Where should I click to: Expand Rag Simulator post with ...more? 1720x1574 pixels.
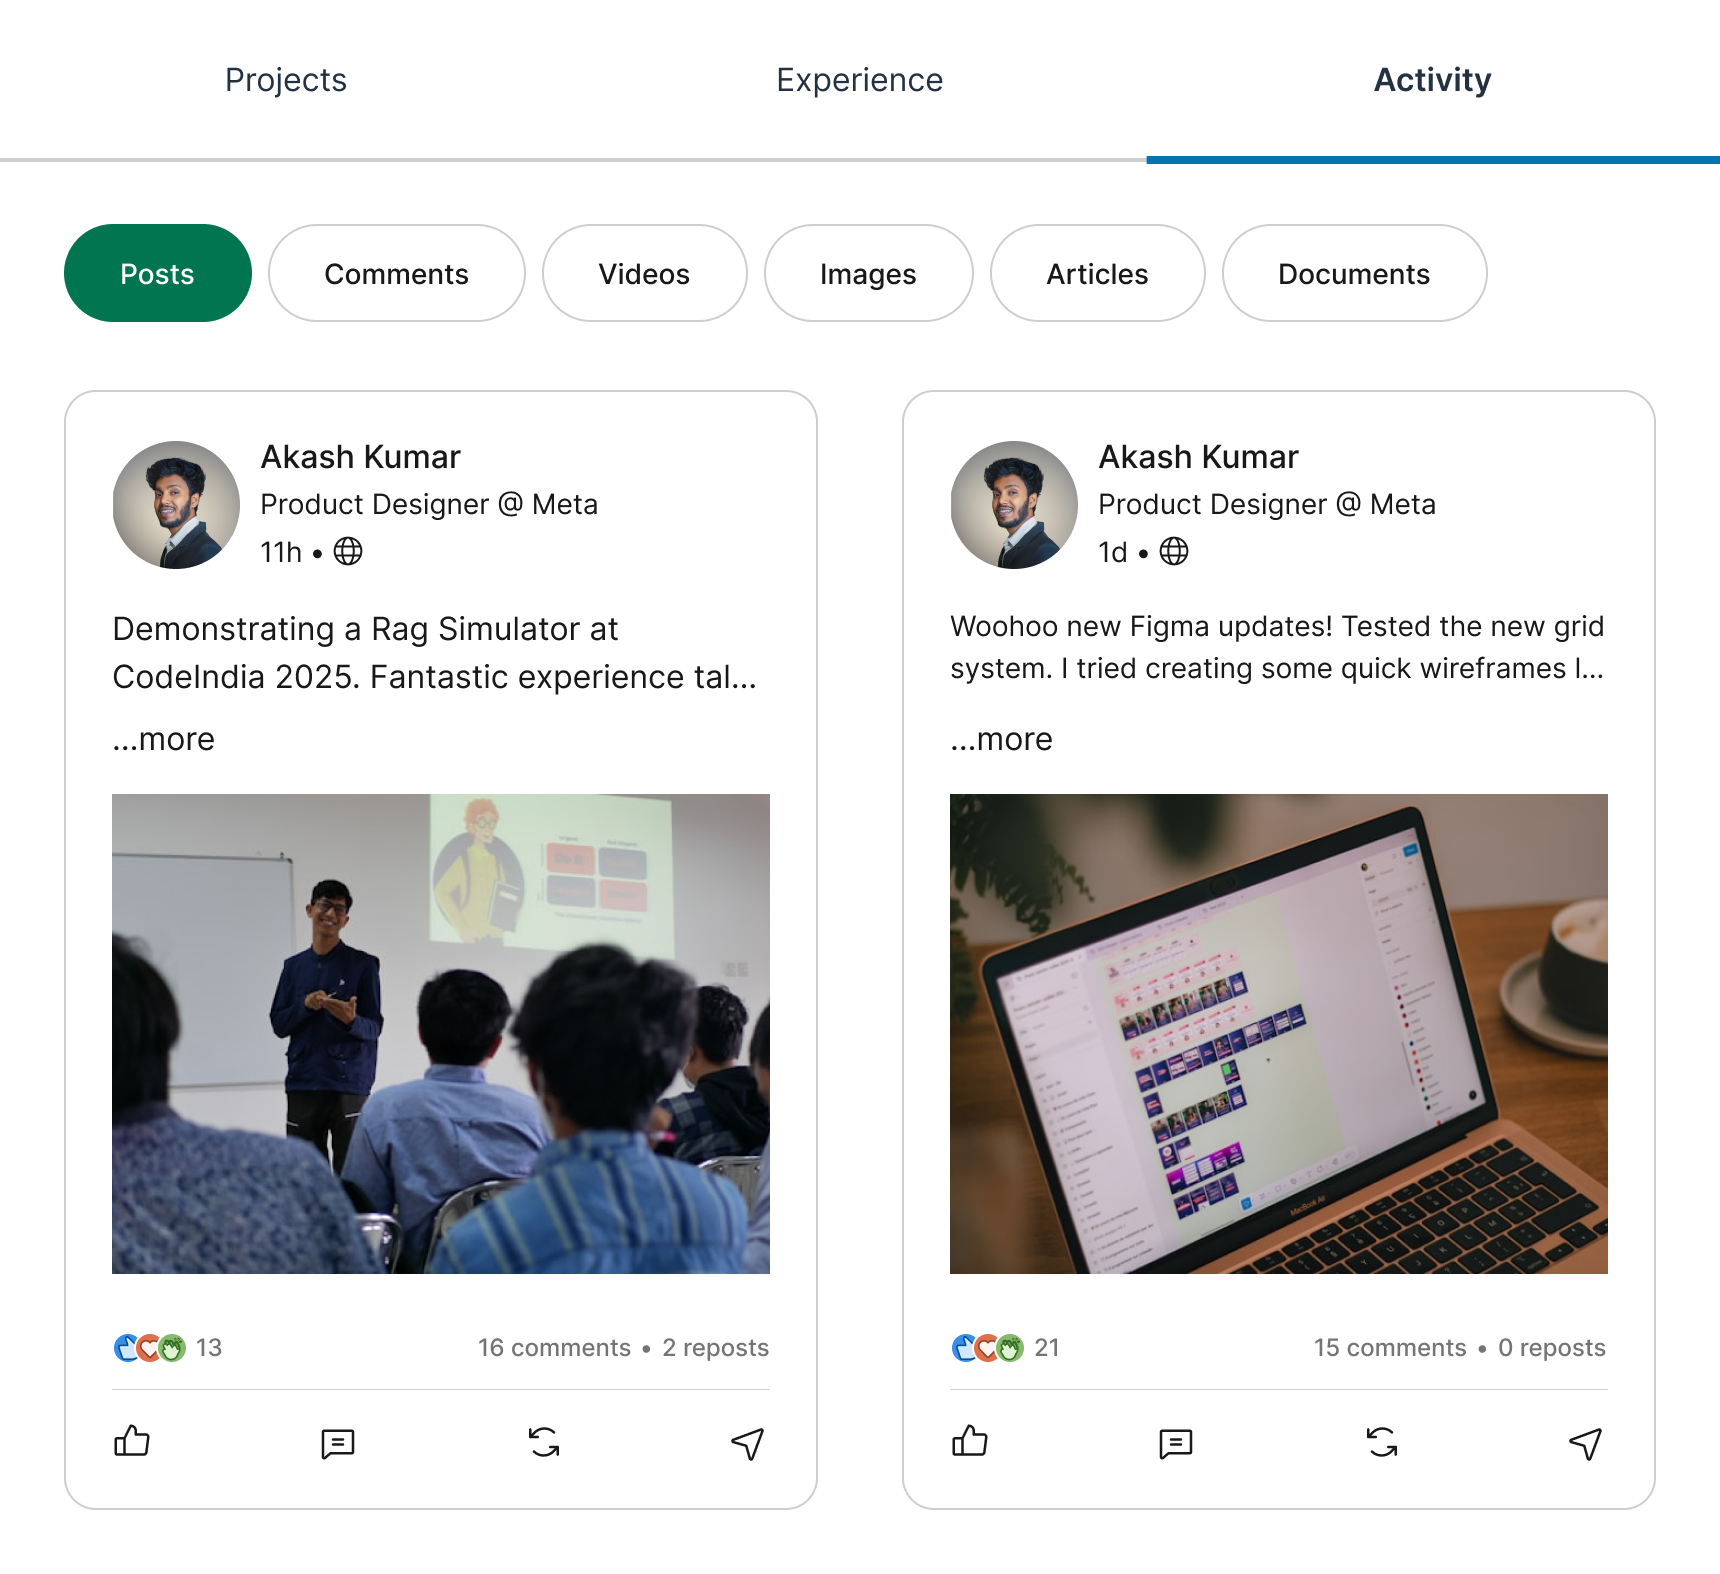point(164,739)
